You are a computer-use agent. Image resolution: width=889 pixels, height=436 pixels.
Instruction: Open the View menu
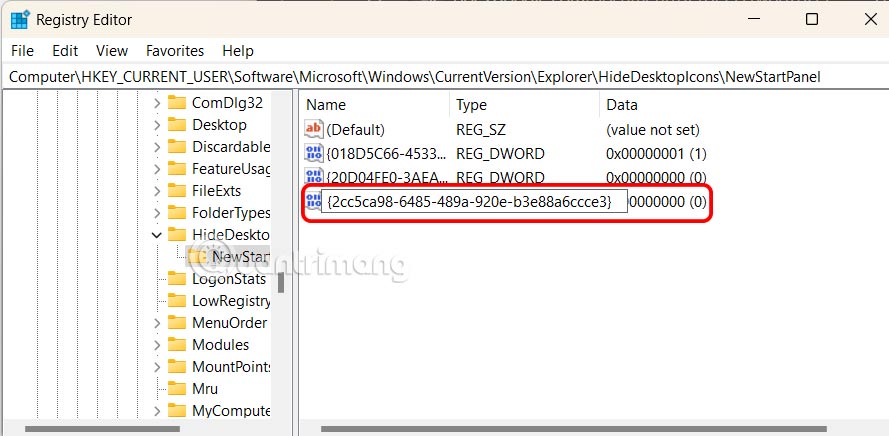coord(112,51)
